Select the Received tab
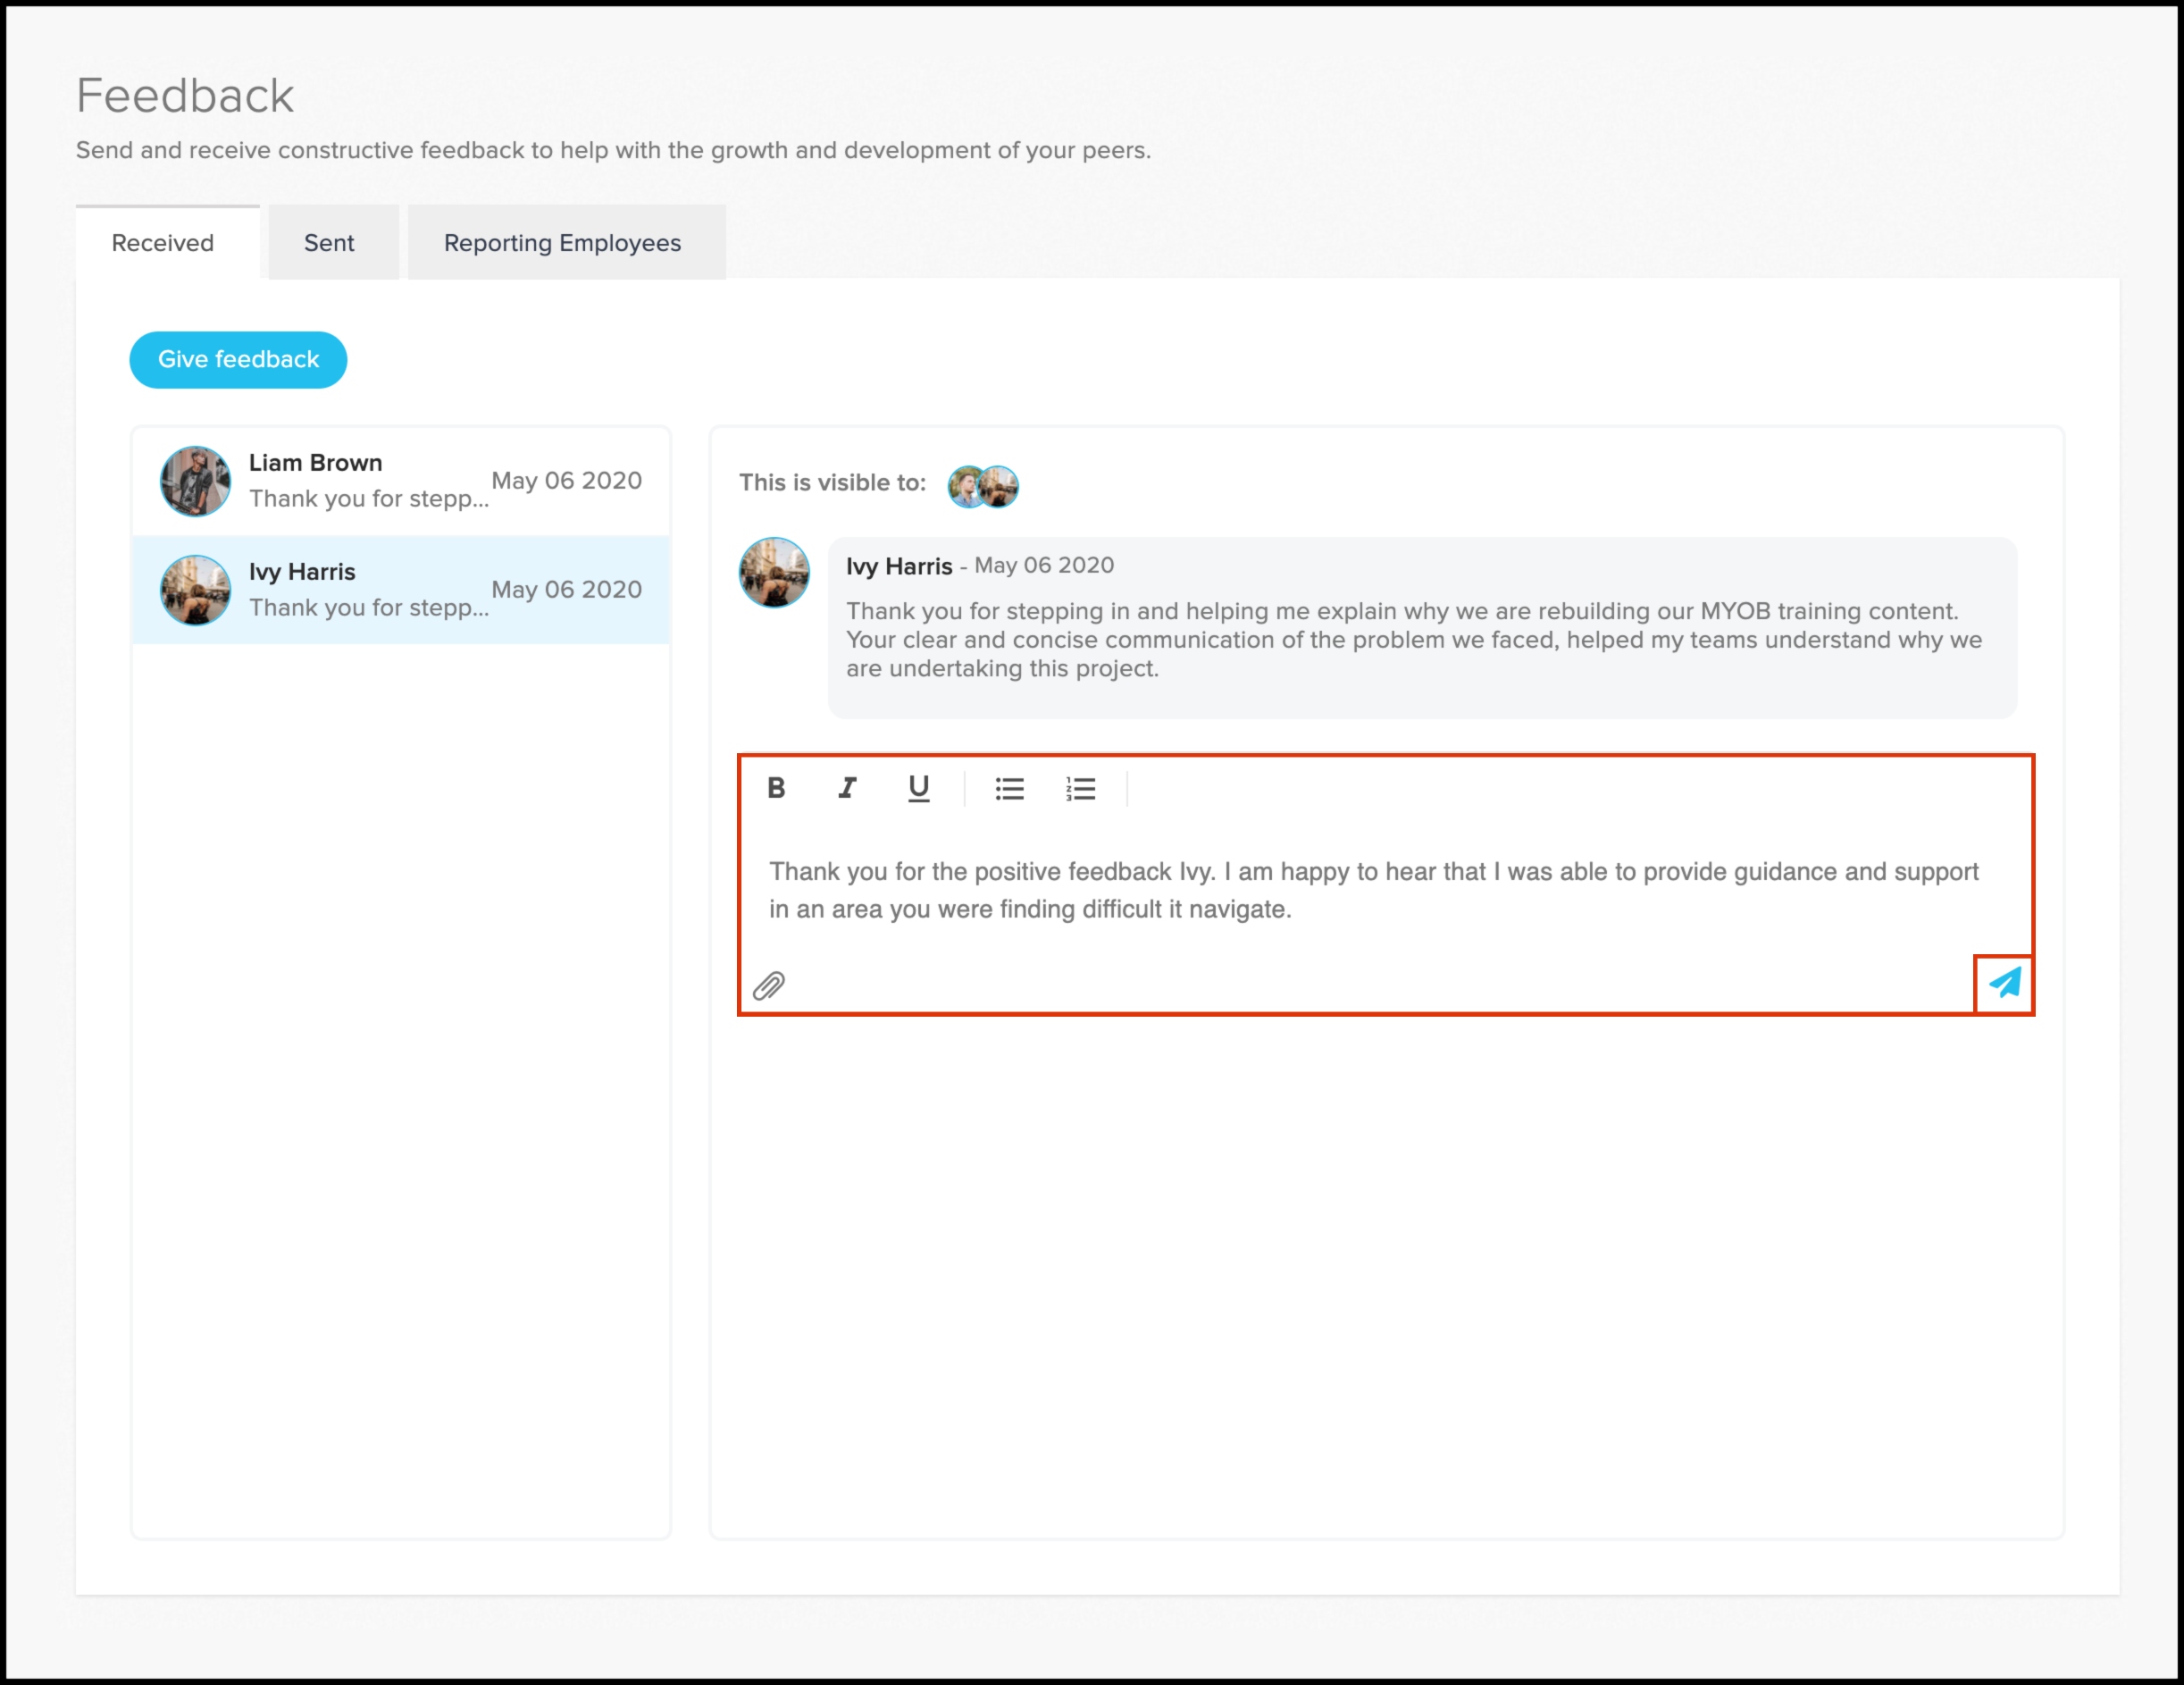Screen dimensions: 2184x1685 [163, 243]
